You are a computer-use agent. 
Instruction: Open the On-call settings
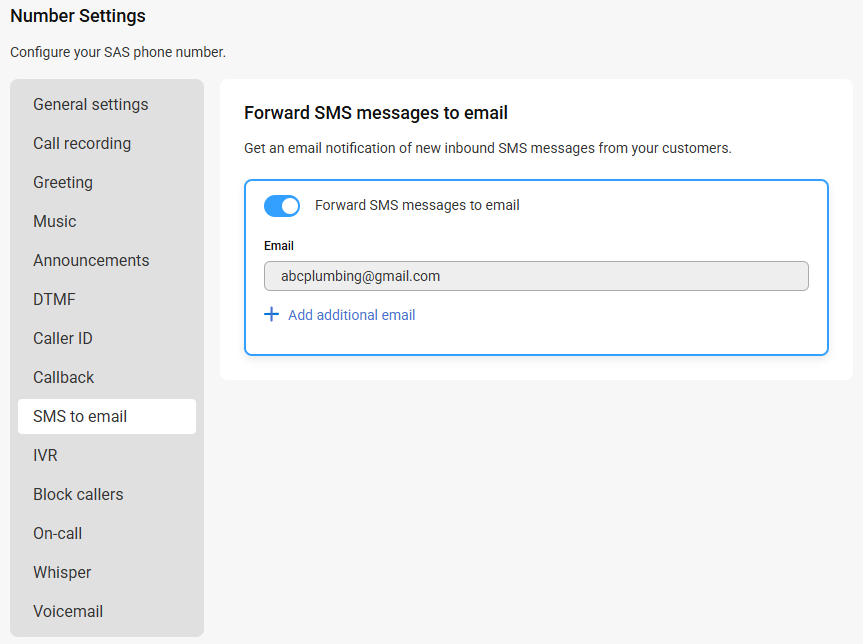point(107,533)
